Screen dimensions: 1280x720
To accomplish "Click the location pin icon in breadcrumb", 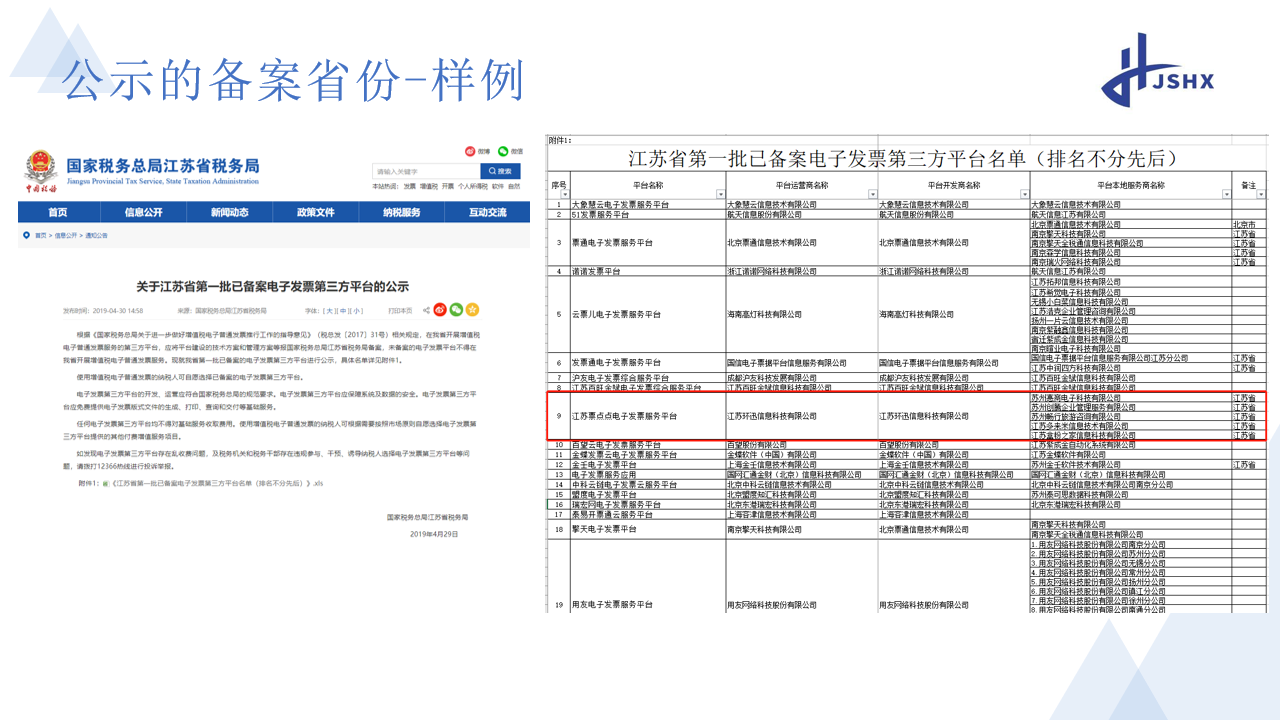I will (26, 235).
